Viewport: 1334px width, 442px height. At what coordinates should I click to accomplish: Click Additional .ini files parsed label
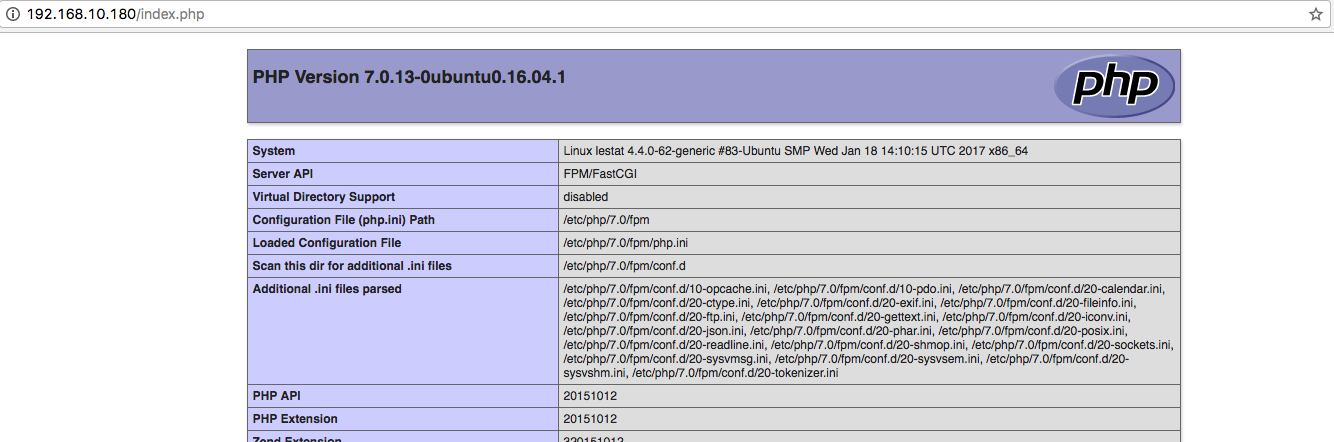(327, 289)
